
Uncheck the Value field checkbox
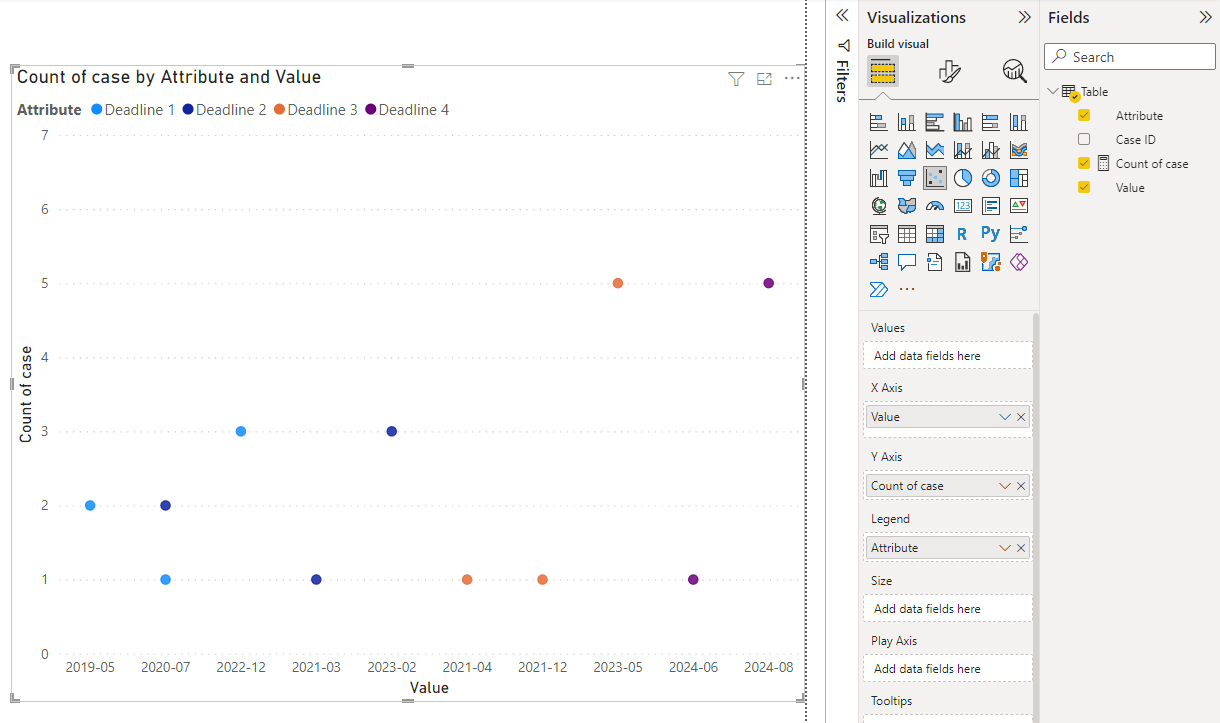pos(1084,187)
